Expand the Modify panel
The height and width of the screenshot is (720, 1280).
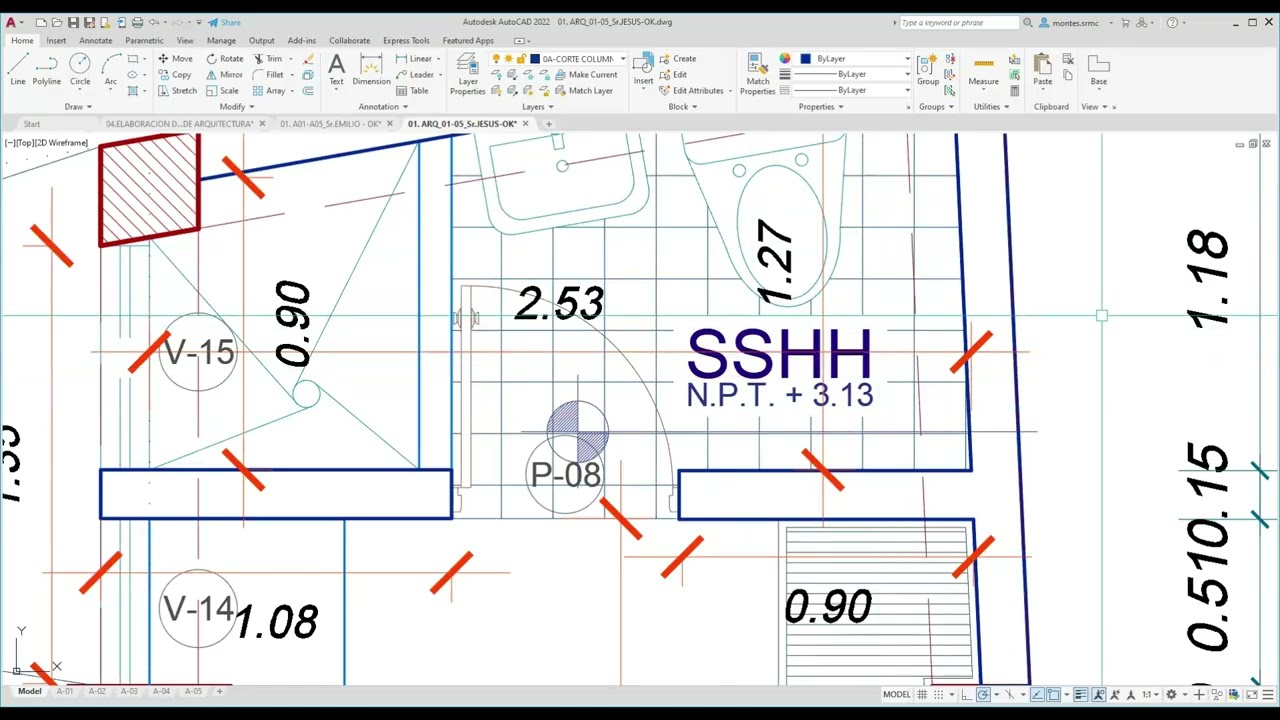(x=237, y=107)
